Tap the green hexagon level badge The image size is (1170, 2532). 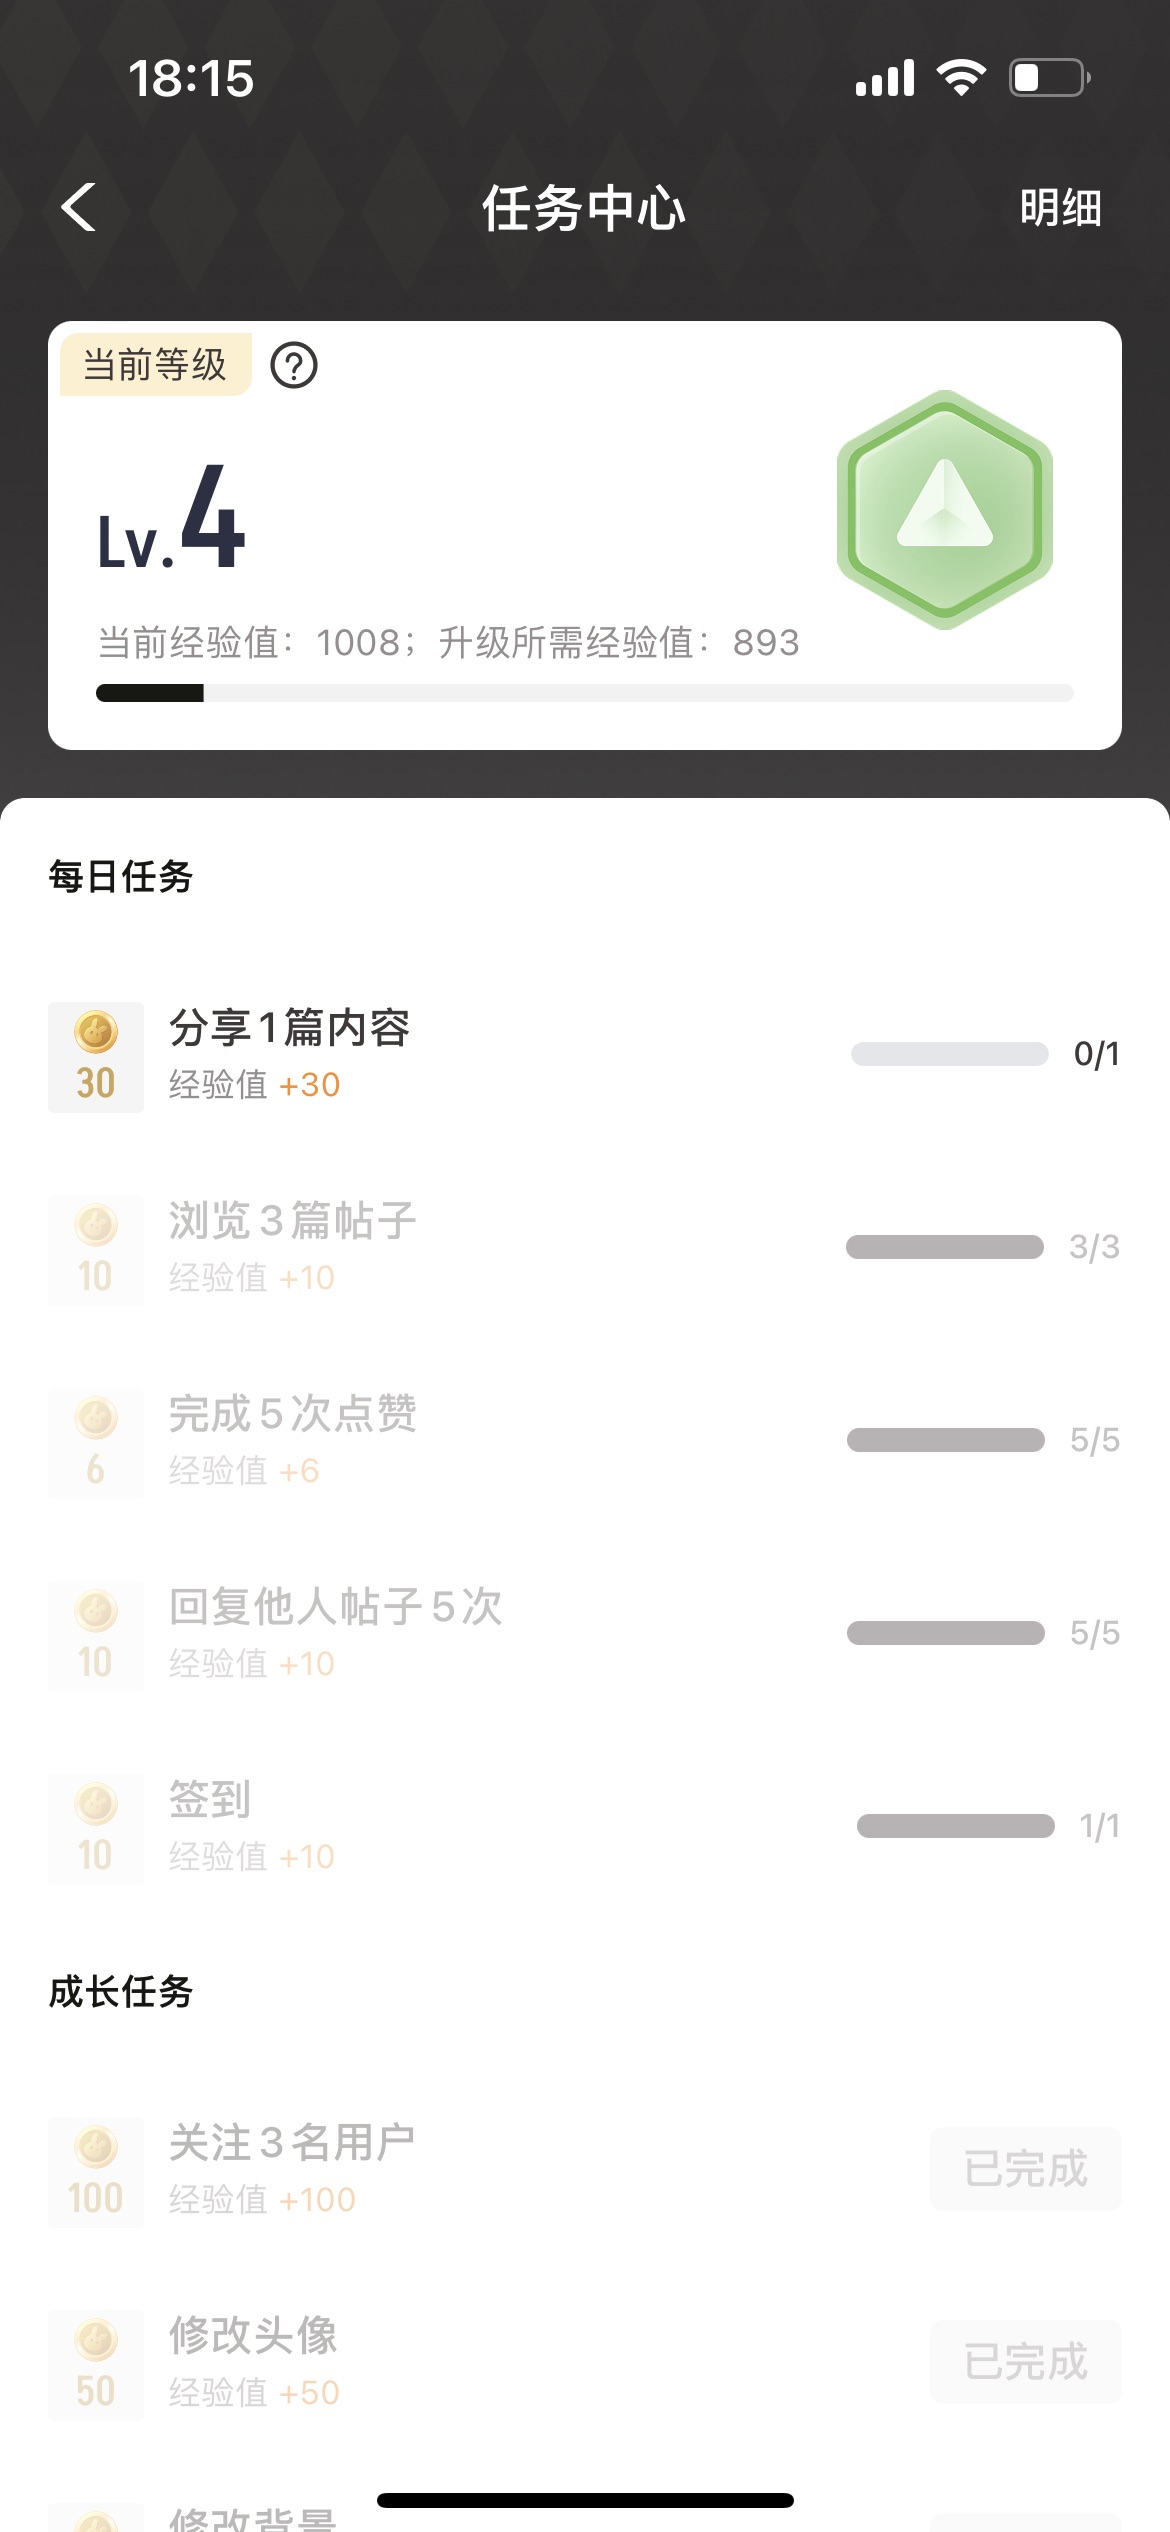[x=945, y=510]
